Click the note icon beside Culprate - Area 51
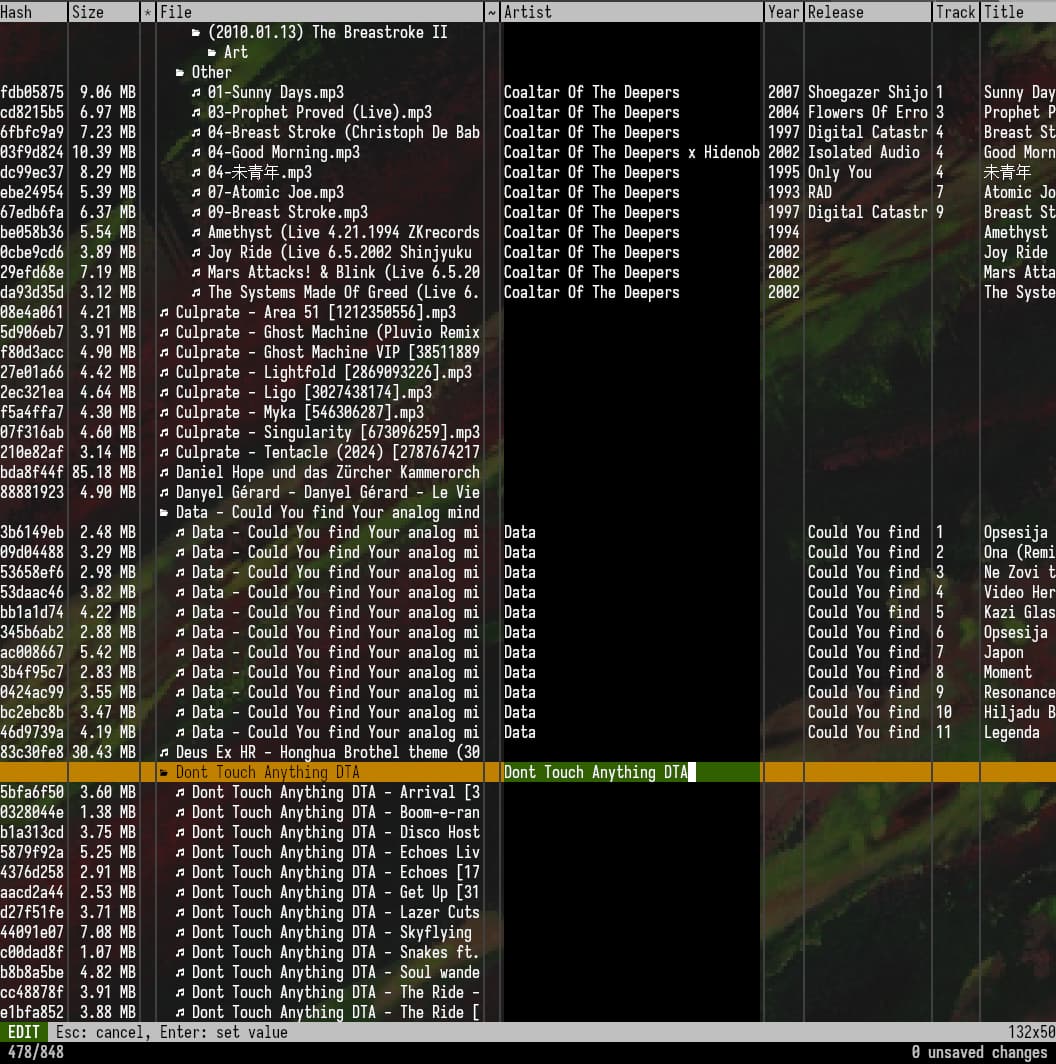Image resolution: width=1056 pixels, height=1064 pixels. [x=164, y=313]
